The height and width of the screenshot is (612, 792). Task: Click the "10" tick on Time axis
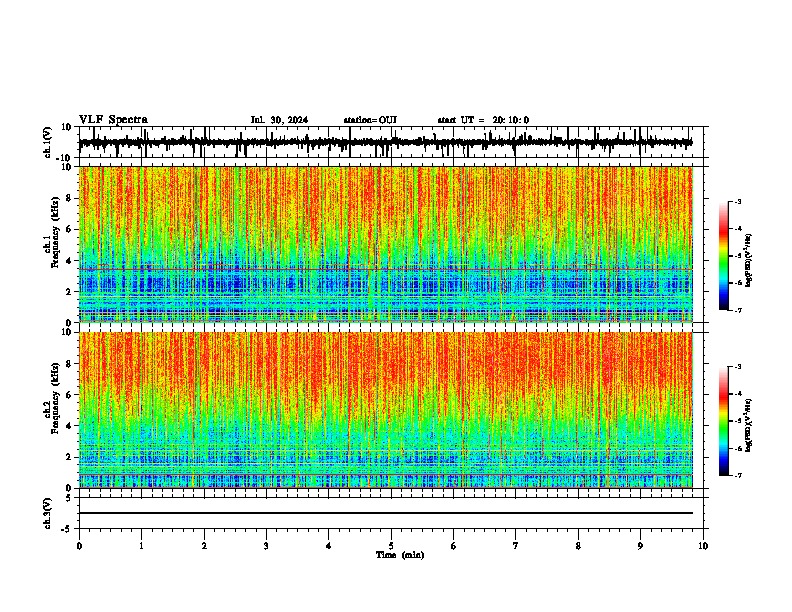click(x=703, y=546)
